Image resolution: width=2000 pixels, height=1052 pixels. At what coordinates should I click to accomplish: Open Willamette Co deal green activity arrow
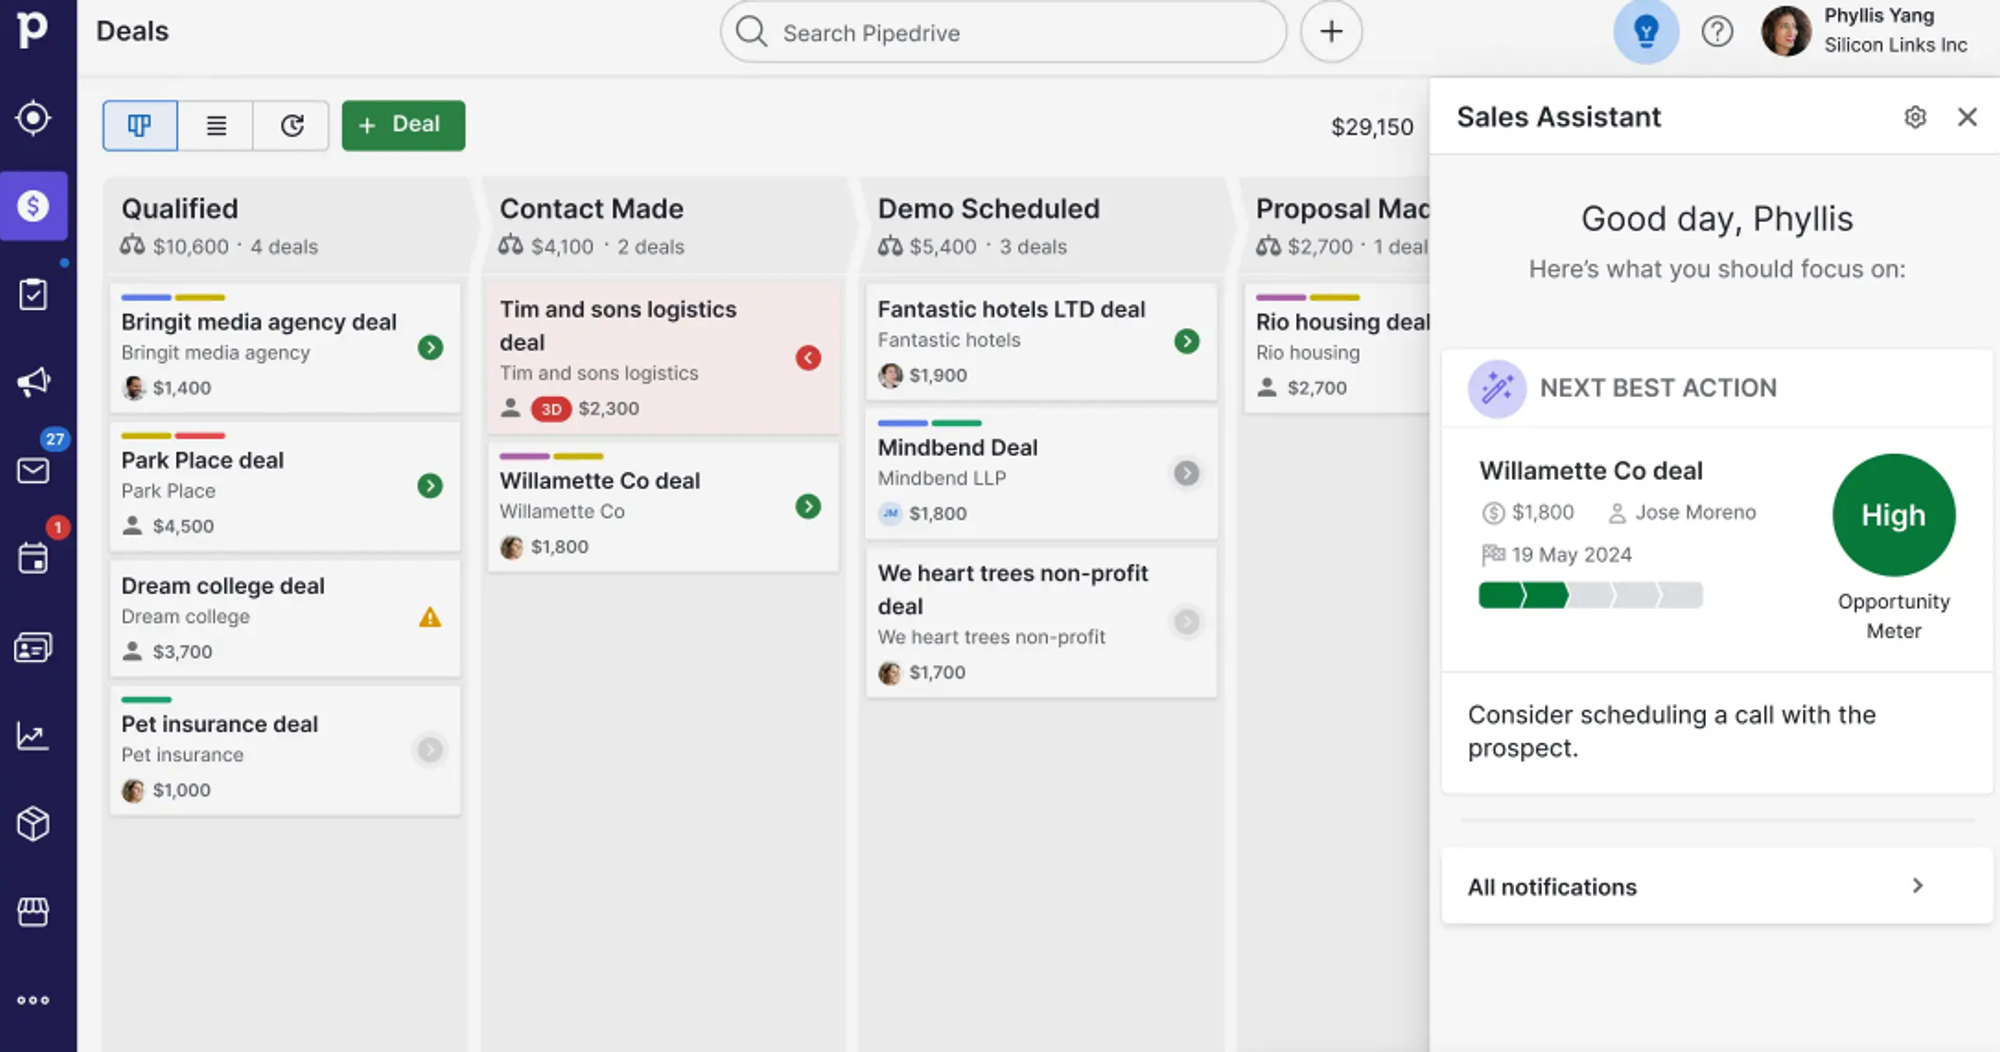click(x=808, y=507)
